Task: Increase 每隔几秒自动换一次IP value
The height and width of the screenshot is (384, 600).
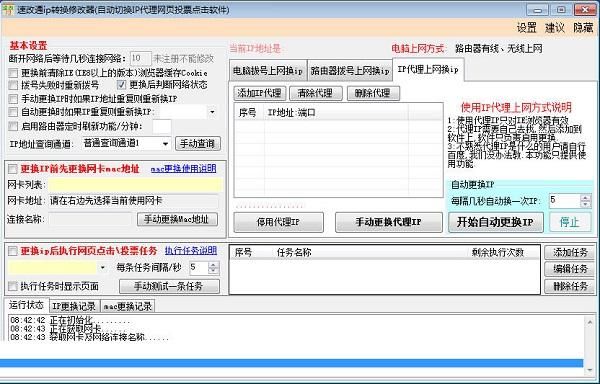Action: click(x=585, y=198)
